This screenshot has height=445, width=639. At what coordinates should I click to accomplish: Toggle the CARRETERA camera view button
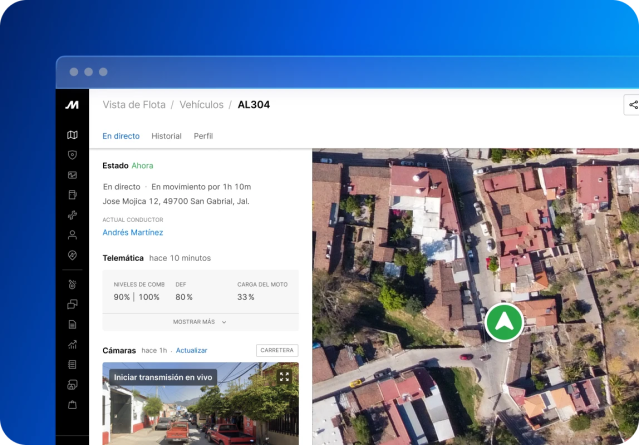click(x=277, y=350)
